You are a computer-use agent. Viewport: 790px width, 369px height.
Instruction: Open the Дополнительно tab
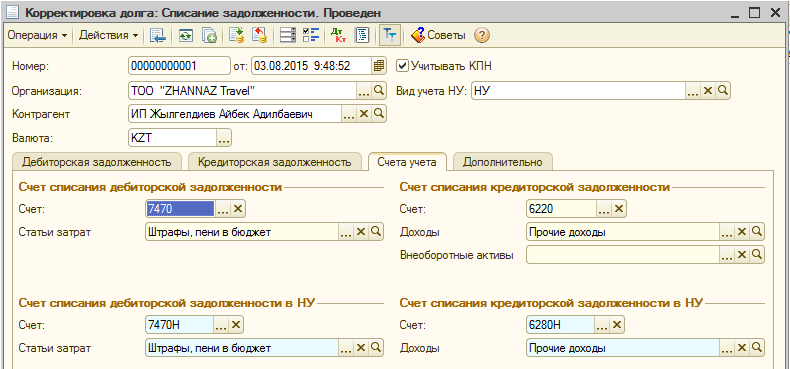tap(502, 162)
